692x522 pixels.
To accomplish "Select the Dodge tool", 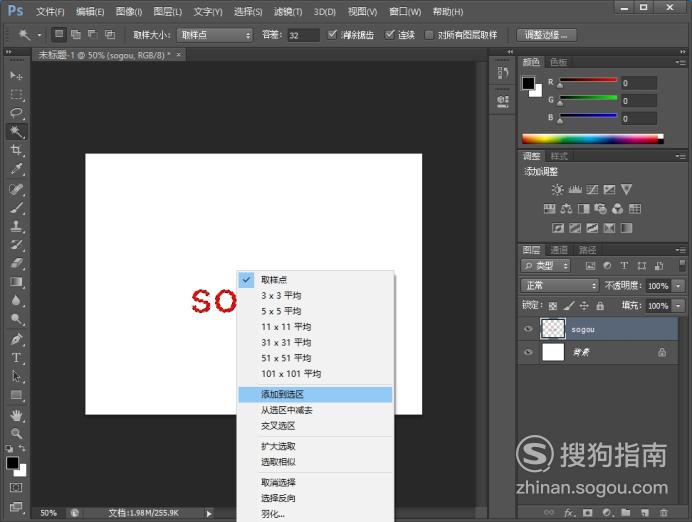I will tap(16, 319).
